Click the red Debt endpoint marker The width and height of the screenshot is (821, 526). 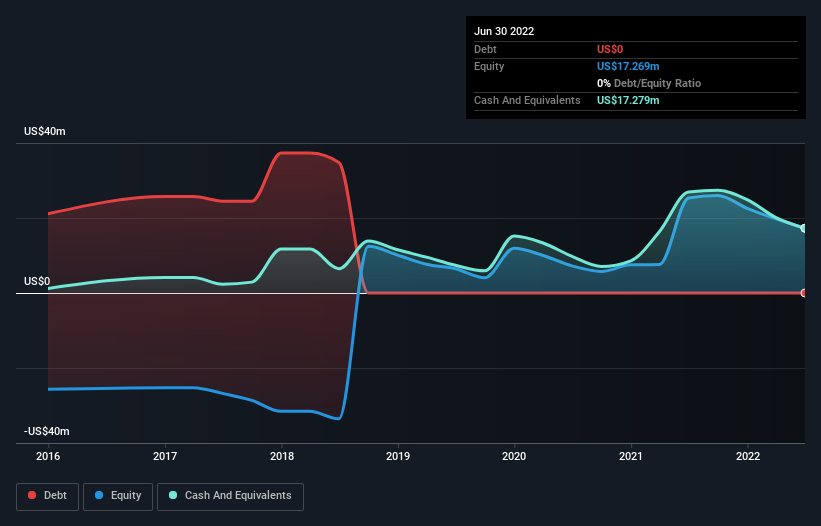coord(804,293)
